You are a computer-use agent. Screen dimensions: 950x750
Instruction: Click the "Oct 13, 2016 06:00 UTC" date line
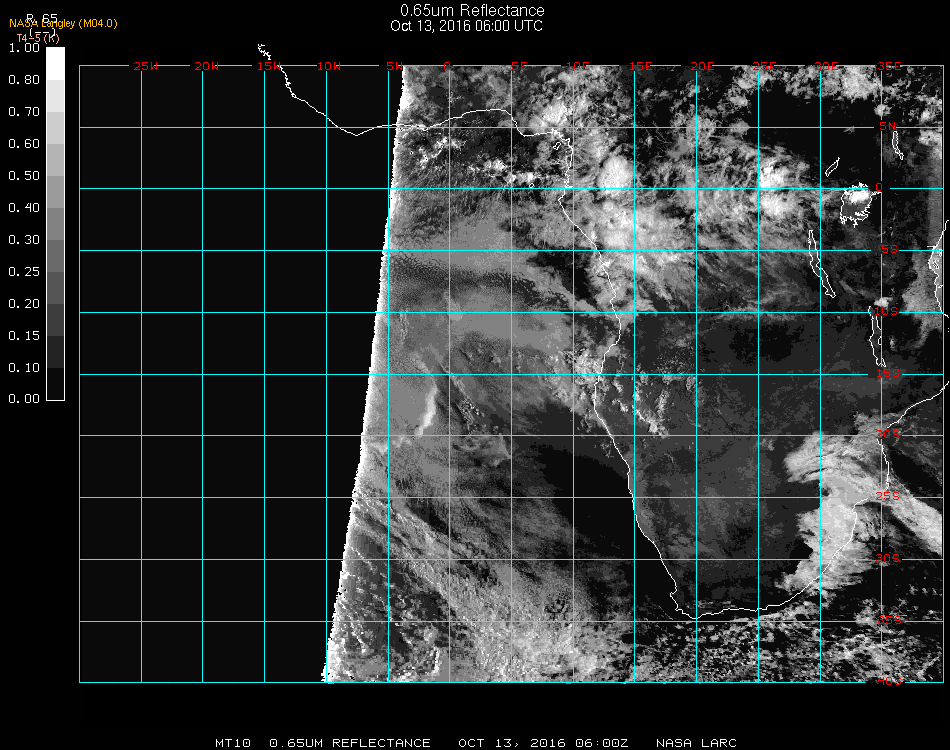(467, 26)
